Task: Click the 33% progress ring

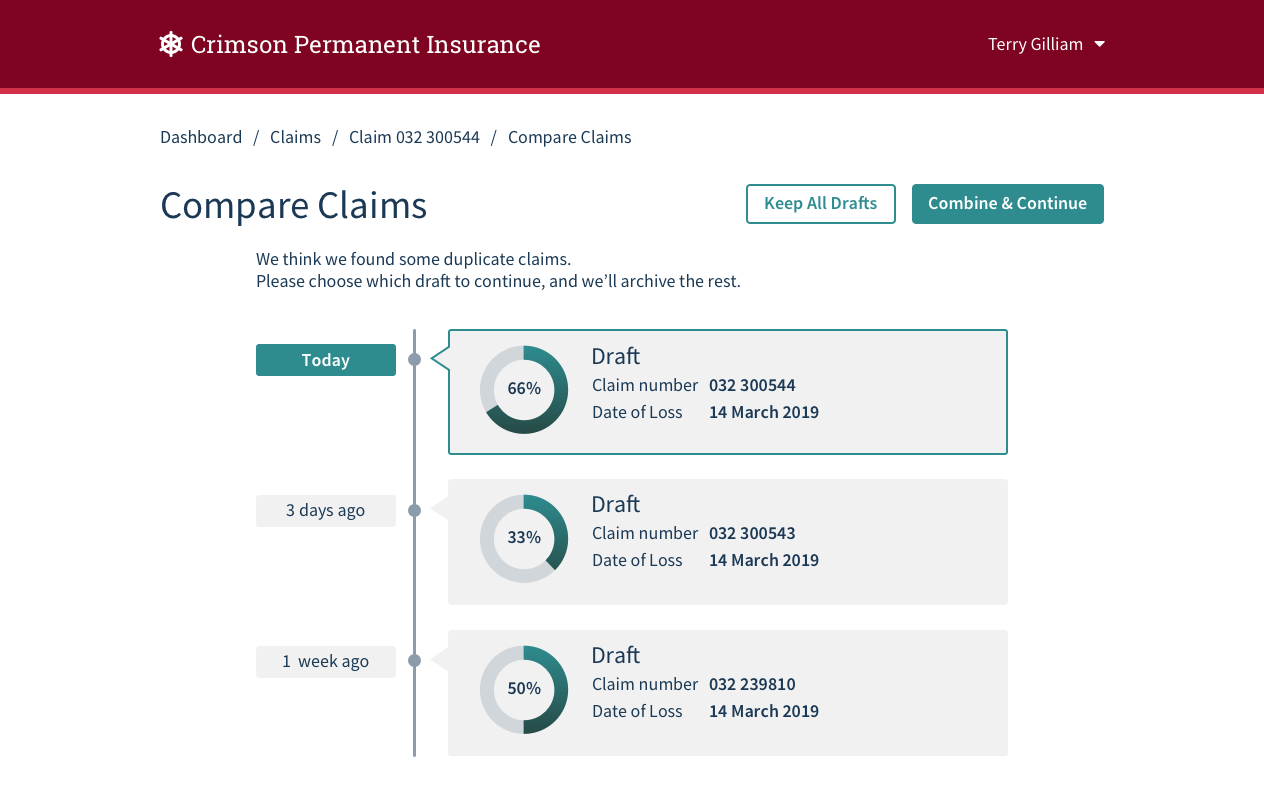Action: point(524,538)
